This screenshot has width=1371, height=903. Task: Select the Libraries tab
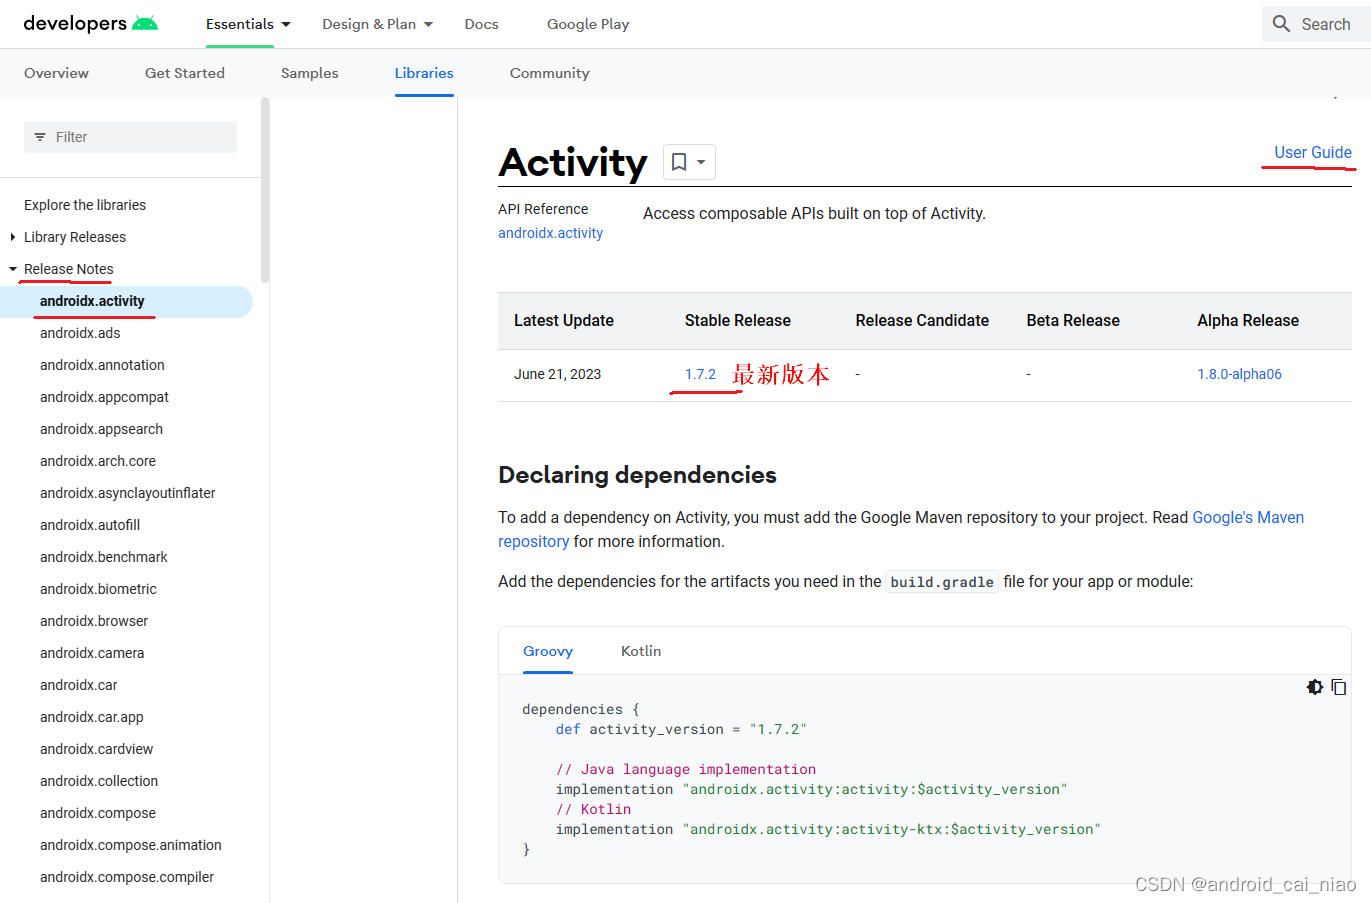(x=424, y=73)
